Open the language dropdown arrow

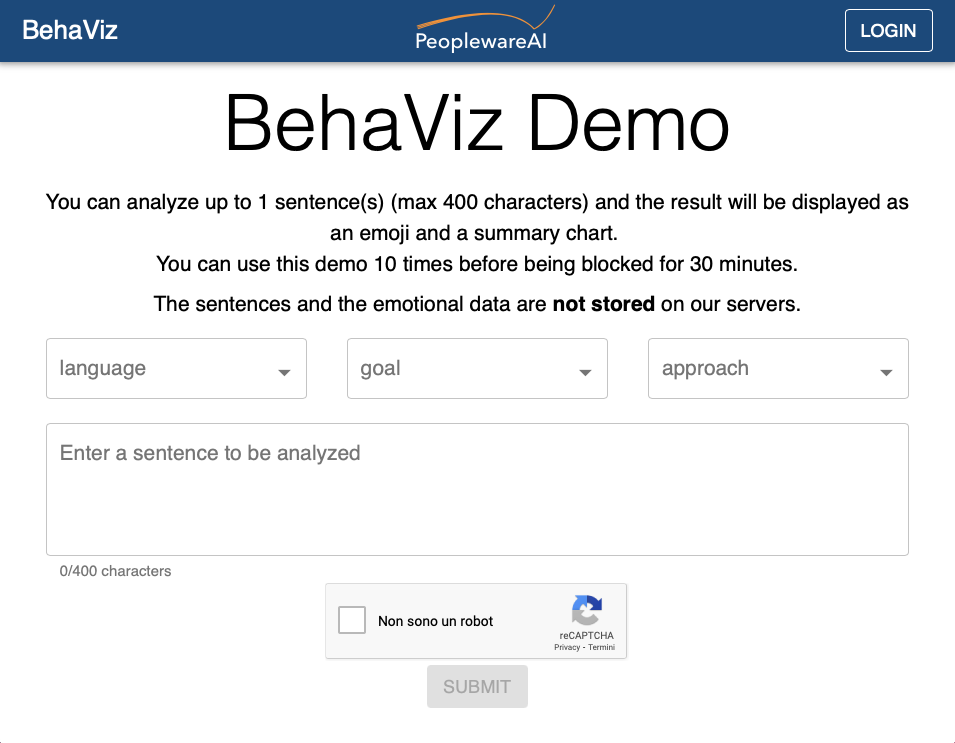coord(285,369)
